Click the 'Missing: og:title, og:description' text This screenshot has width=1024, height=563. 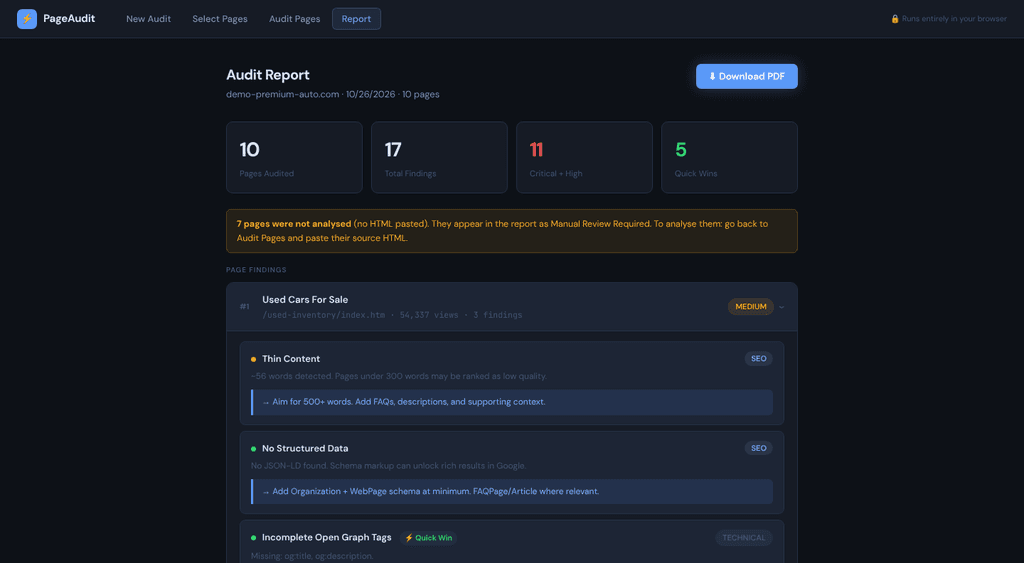312,556
